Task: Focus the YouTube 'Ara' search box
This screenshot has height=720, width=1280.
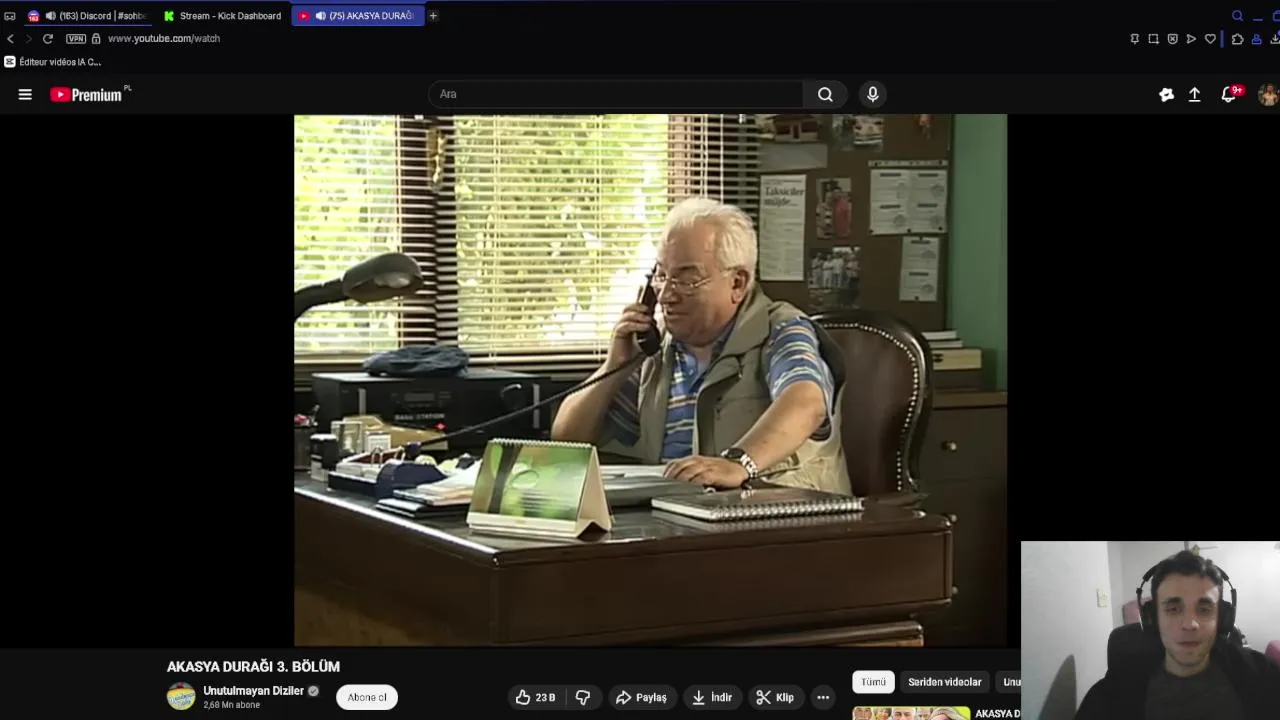Action: coord(615,94)
